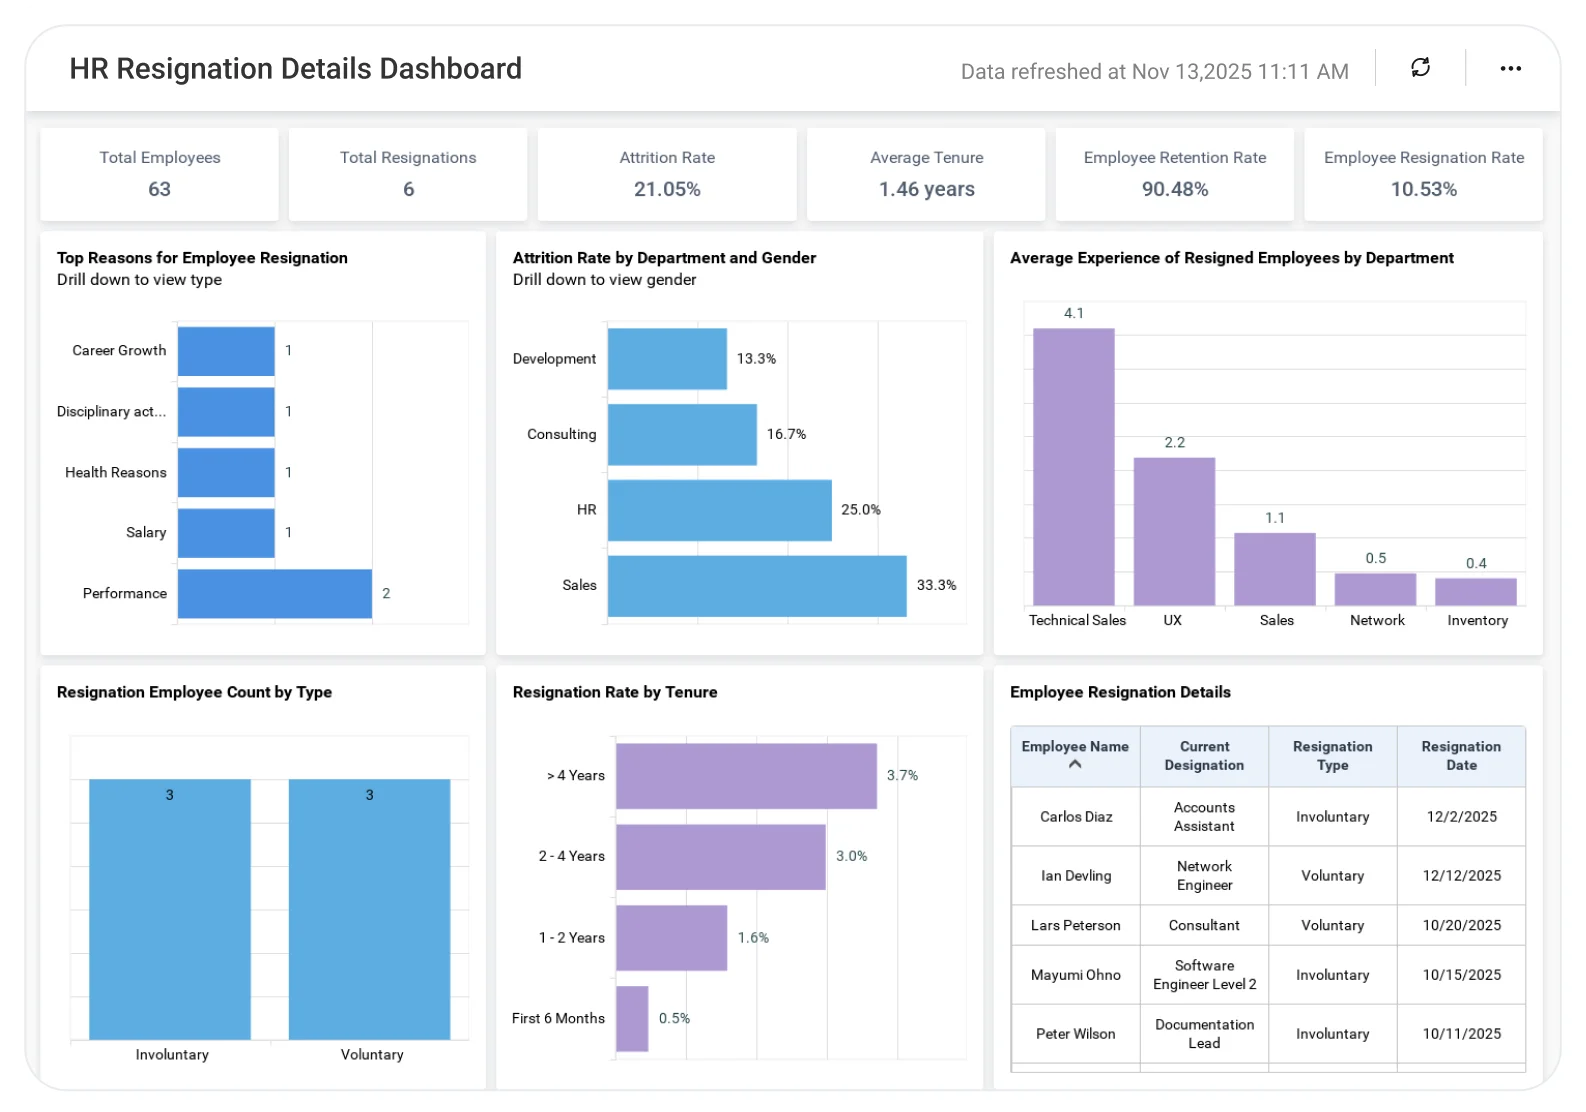Select the Lars Peterson cell
Image resolution: width=1586 pixels, height=1112 pixels.
point(1076,926)
